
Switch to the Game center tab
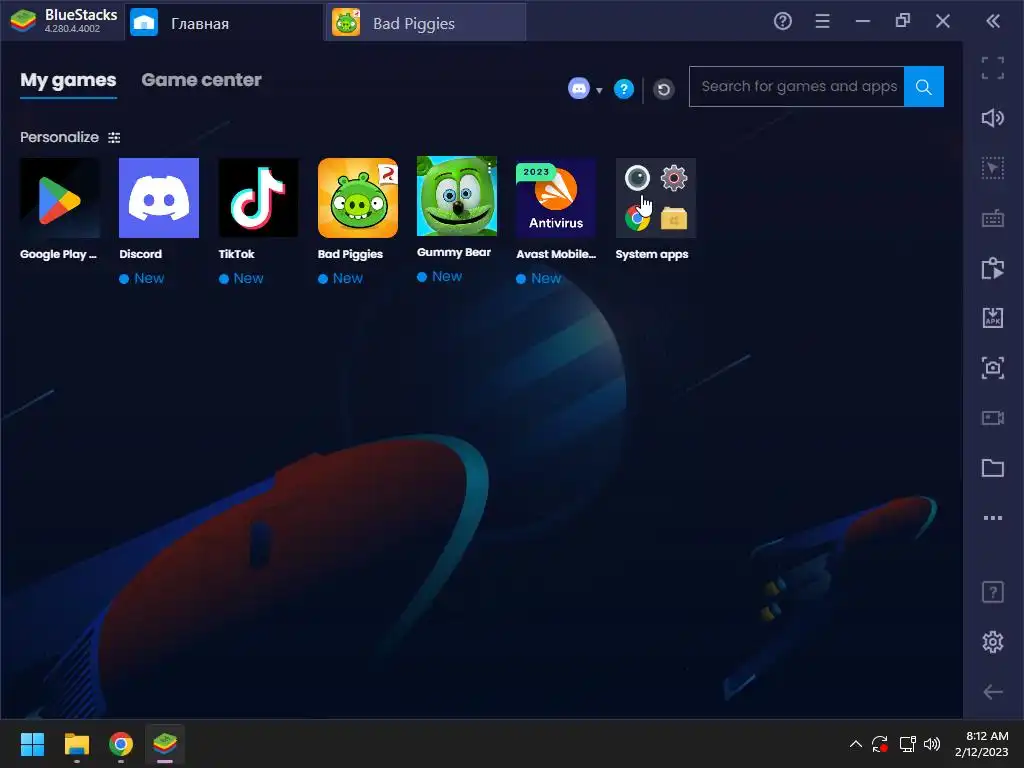(201, 80)
